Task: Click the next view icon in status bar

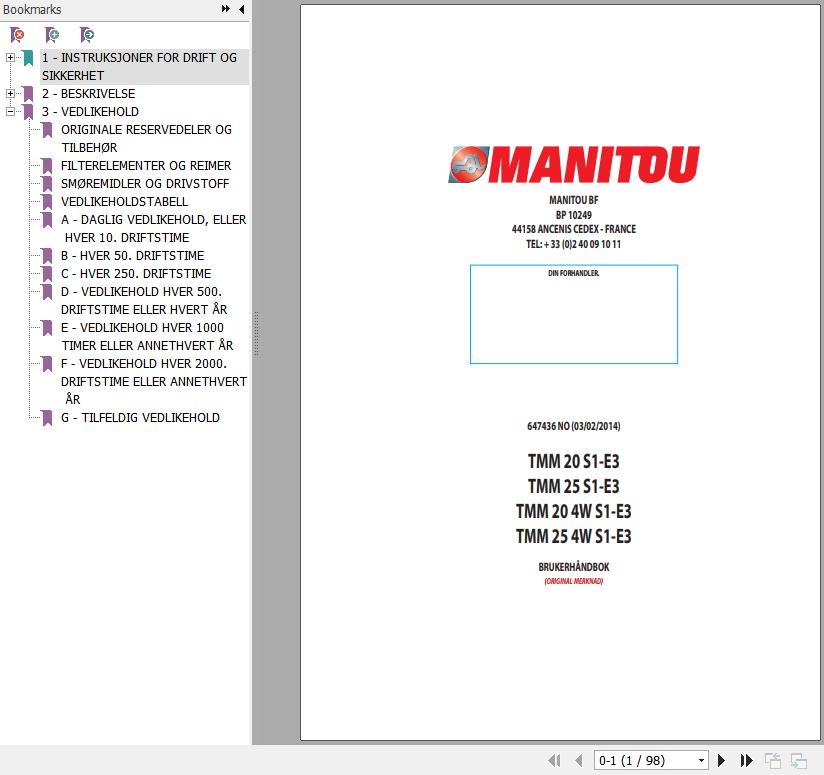Action: click(x=799, y=760)
